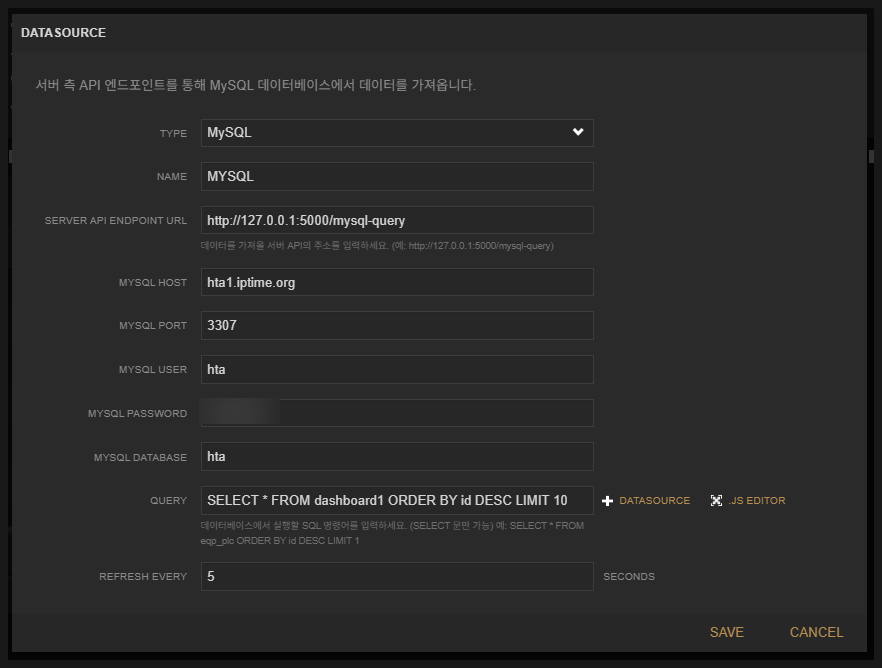Click the TYPE label
The height and width of the screenshot is (668, 882).
tap(173, 133)
